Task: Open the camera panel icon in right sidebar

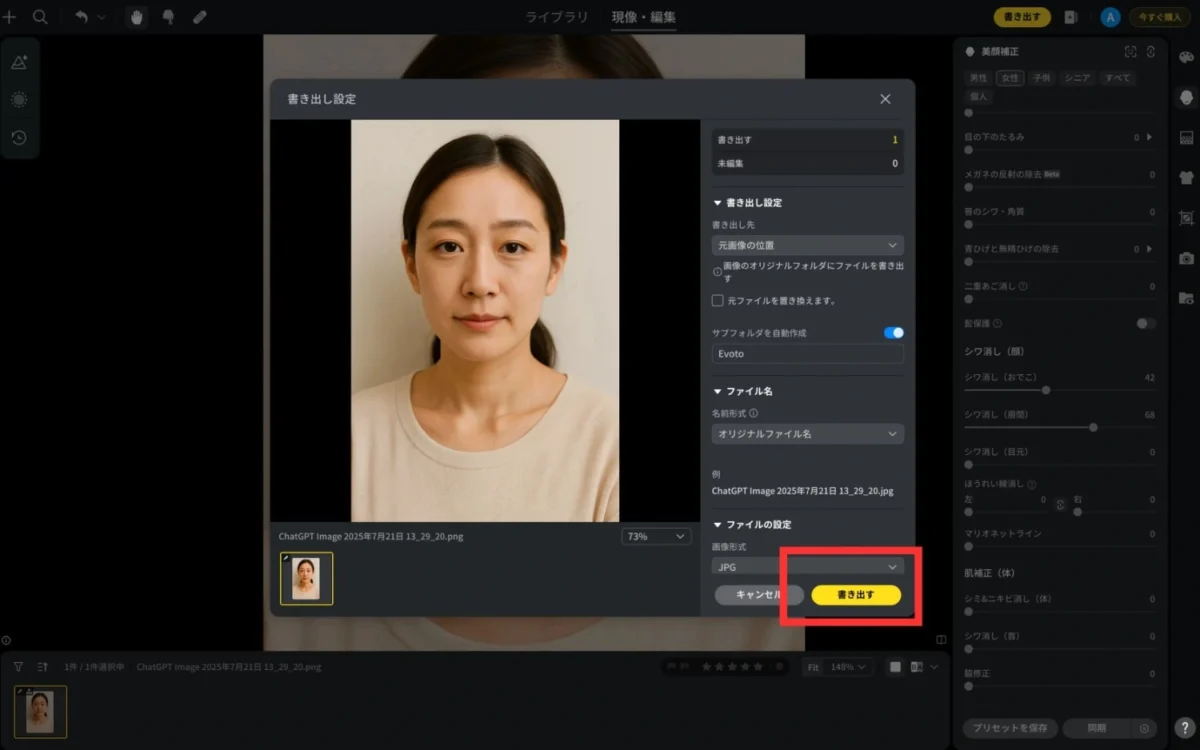Action: [x=1187, y=258]
